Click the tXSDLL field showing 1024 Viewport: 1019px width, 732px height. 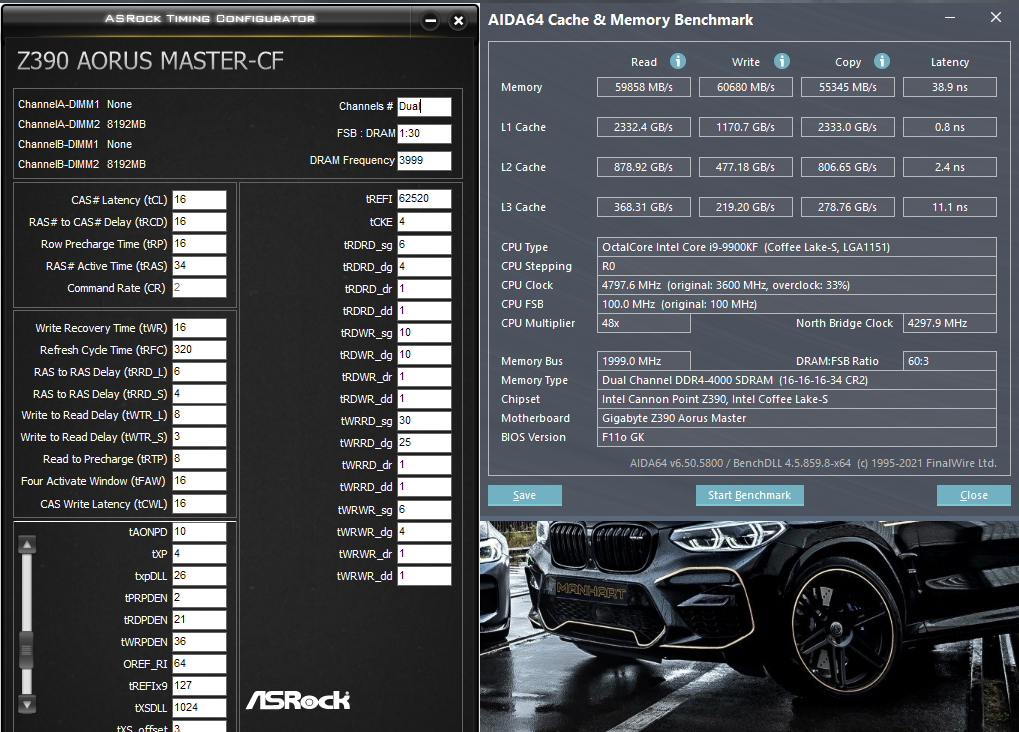coord(200,708)
